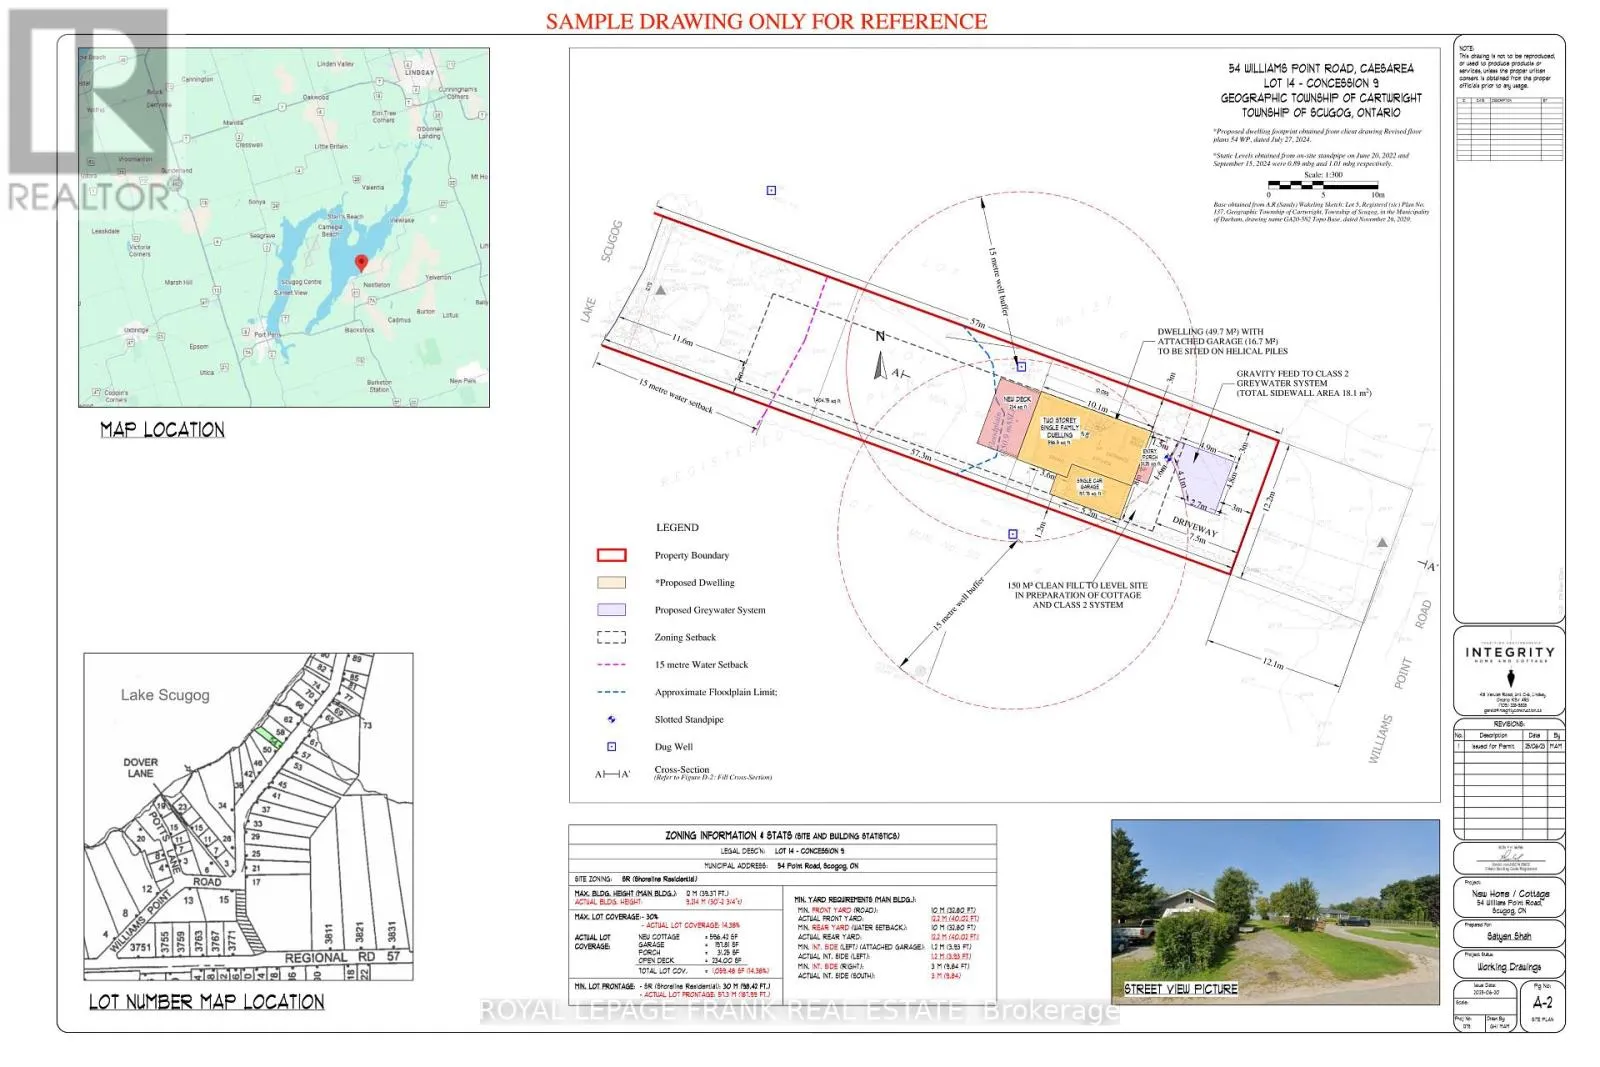
Task: Click the Slotted Standpipe legend symbol
Action: coord(611,720)
